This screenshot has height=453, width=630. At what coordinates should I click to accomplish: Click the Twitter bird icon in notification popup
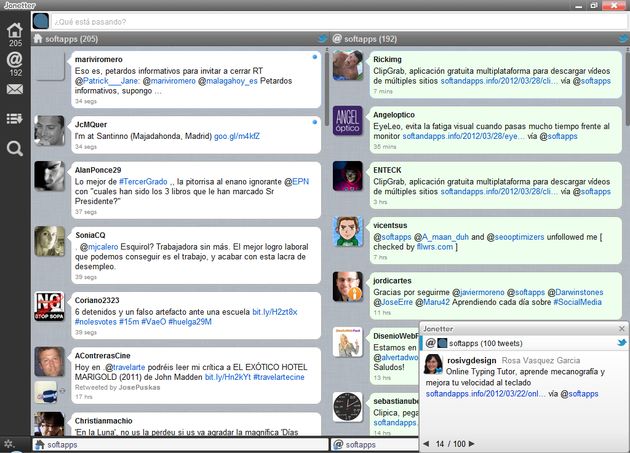622,343
